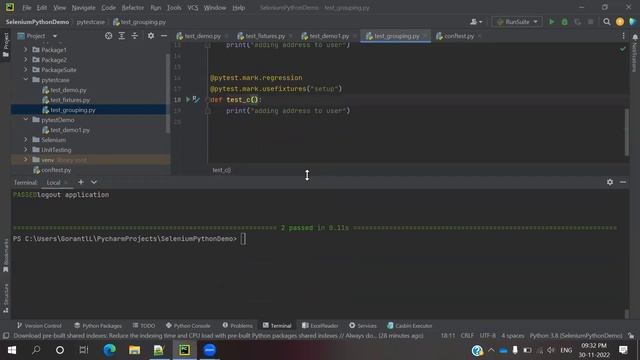Expand Package2 folder
Viewport: 640px width, 360px height.
(26, 60)
